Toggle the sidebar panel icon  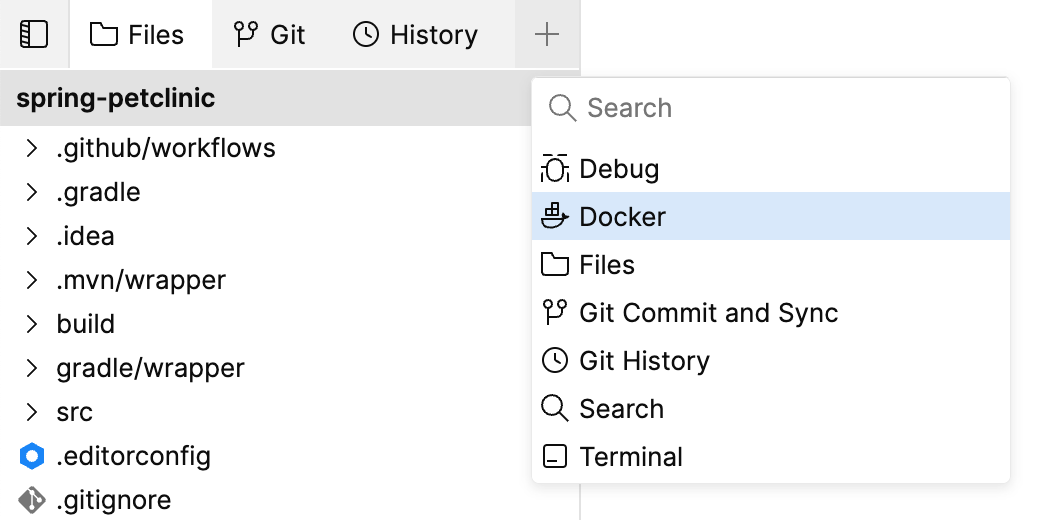(34, 35)
